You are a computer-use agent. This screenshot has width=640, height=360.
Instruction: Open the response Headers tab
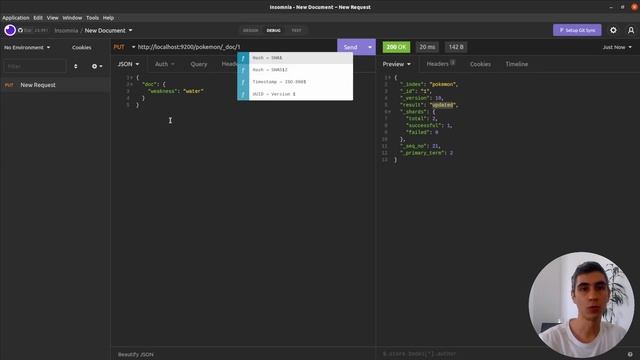pyautogui.click(x=440, y=64)
